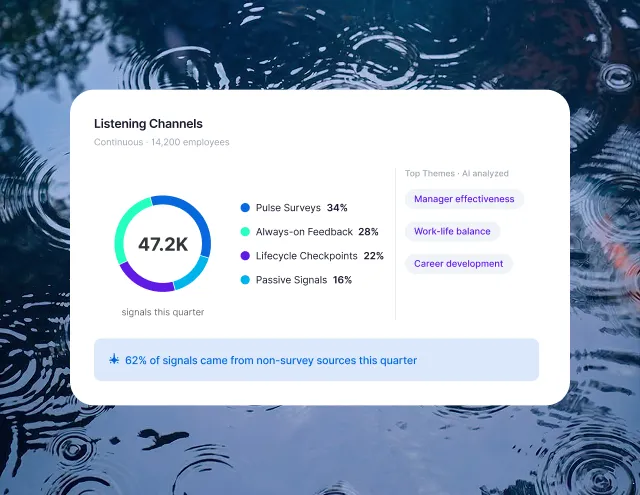Click the 22% value for Lifecycle Checkpoints

click(373, 256)
